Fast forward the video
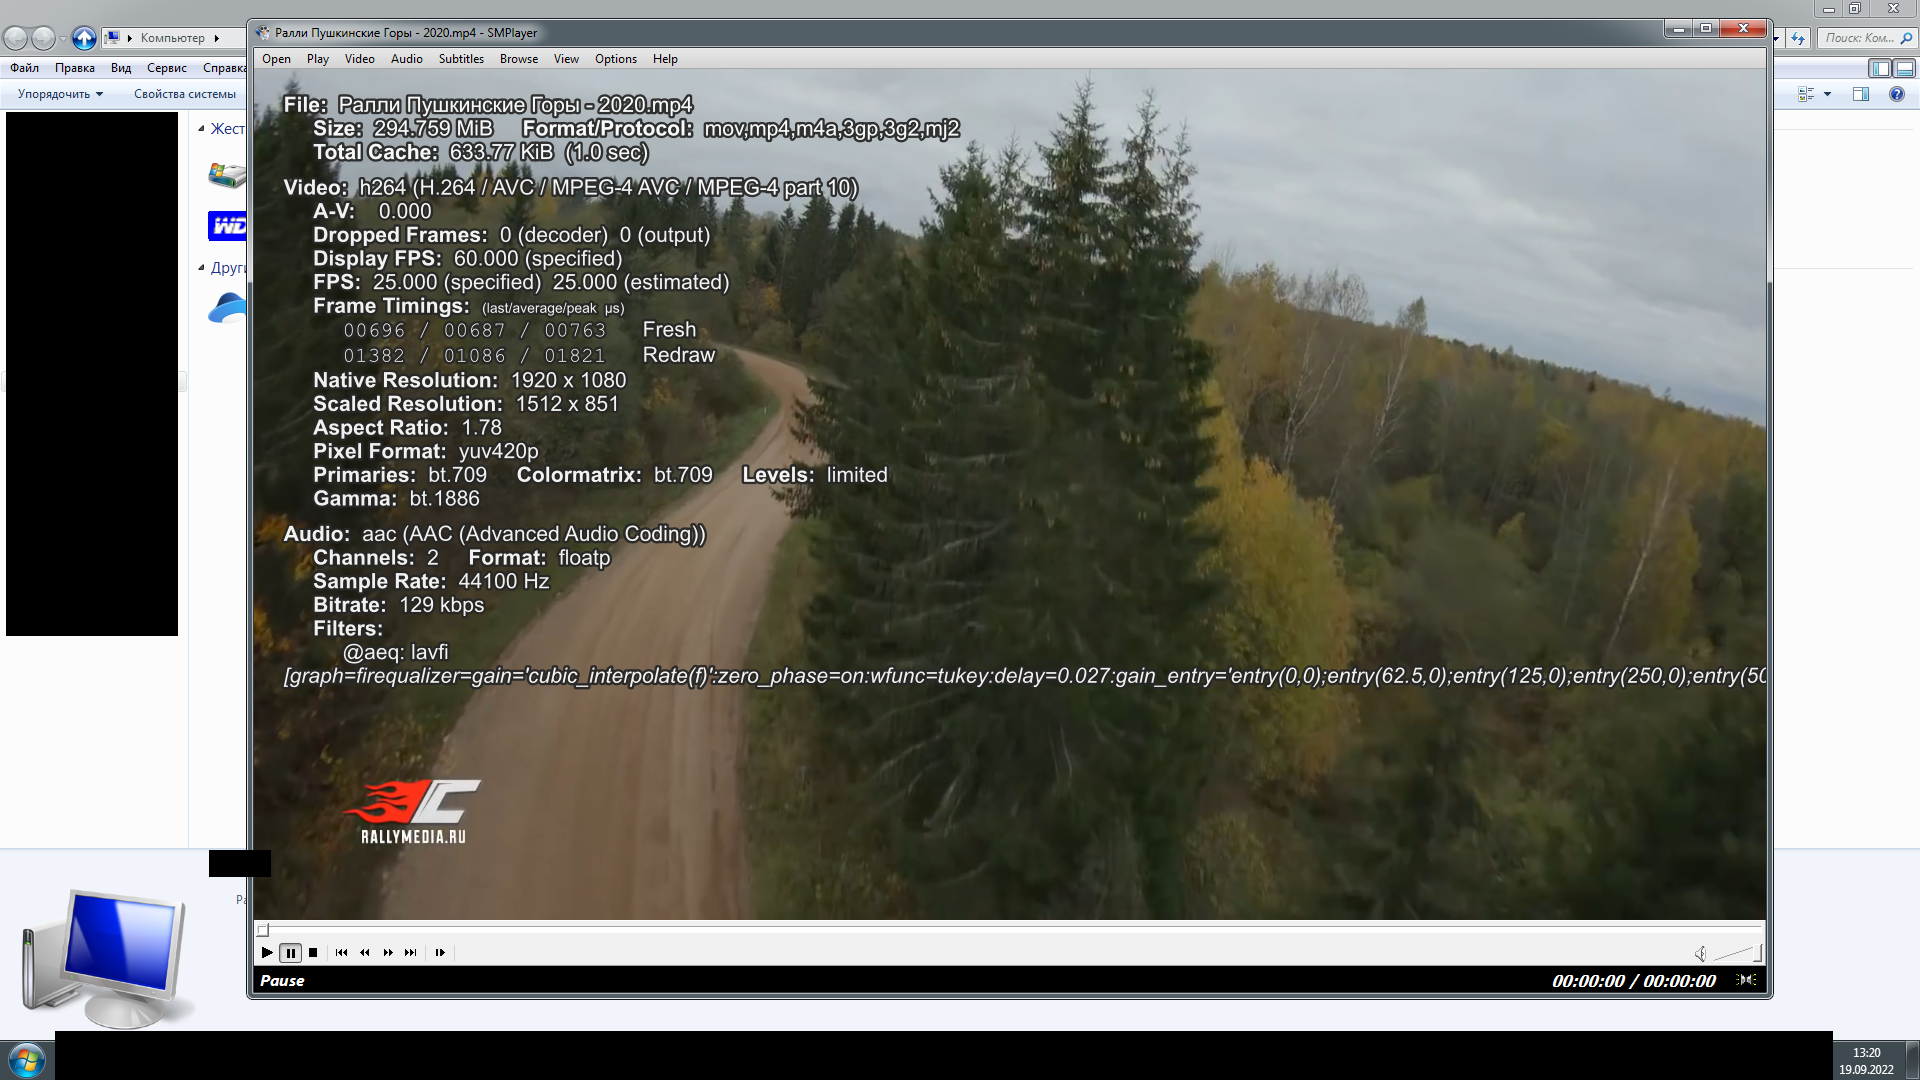Viewport: 1920px width, 1080px height. [x=387, y=952]
